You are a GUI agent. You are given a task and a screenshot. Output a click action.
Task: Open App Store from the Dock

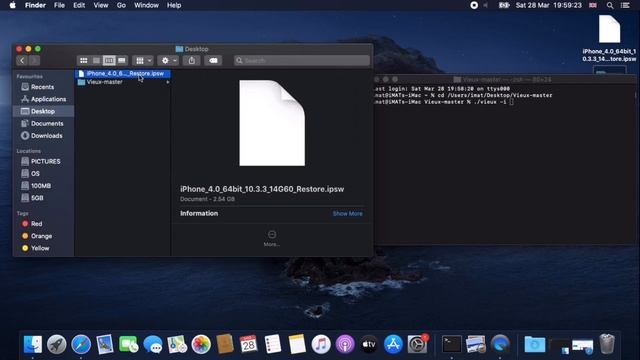coord(393,344)
